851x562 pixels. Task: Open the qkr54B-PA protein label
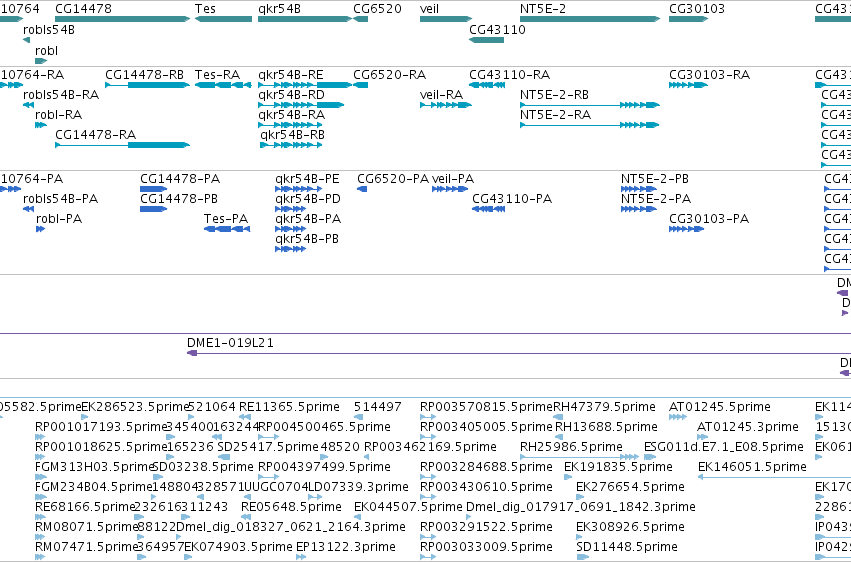click(x=308, y=219)
